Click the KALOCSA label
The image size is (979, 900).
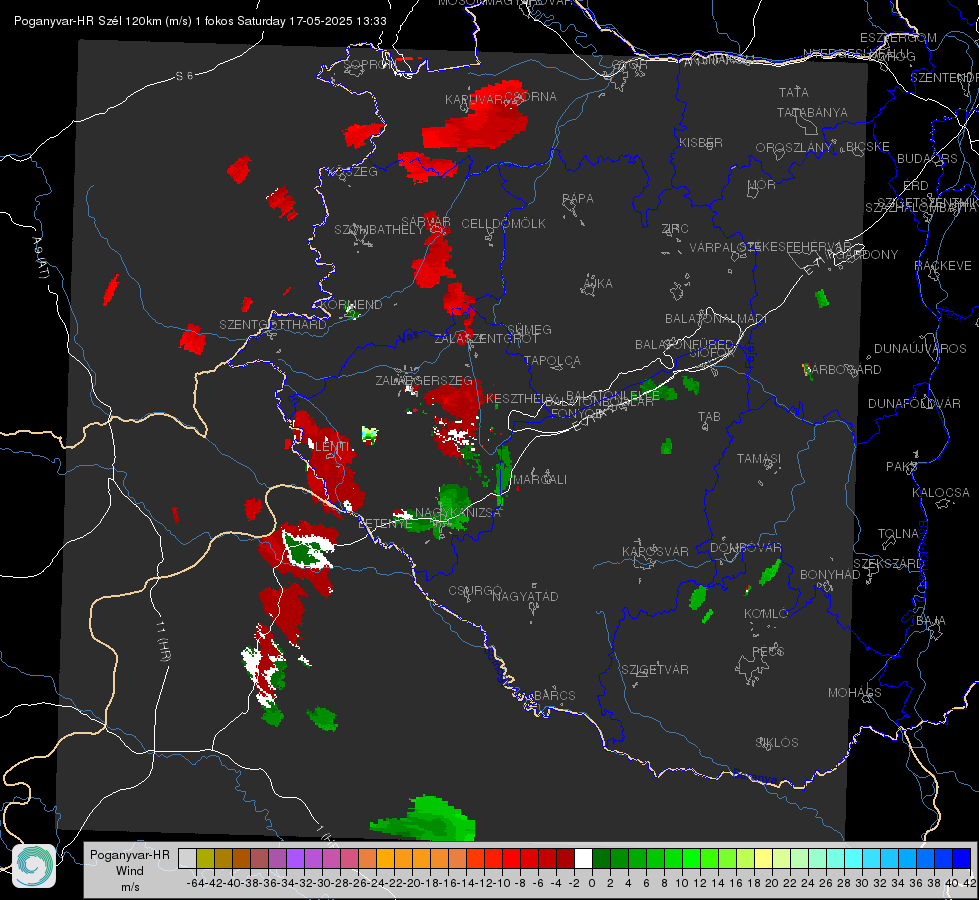(x=940, y=493)
